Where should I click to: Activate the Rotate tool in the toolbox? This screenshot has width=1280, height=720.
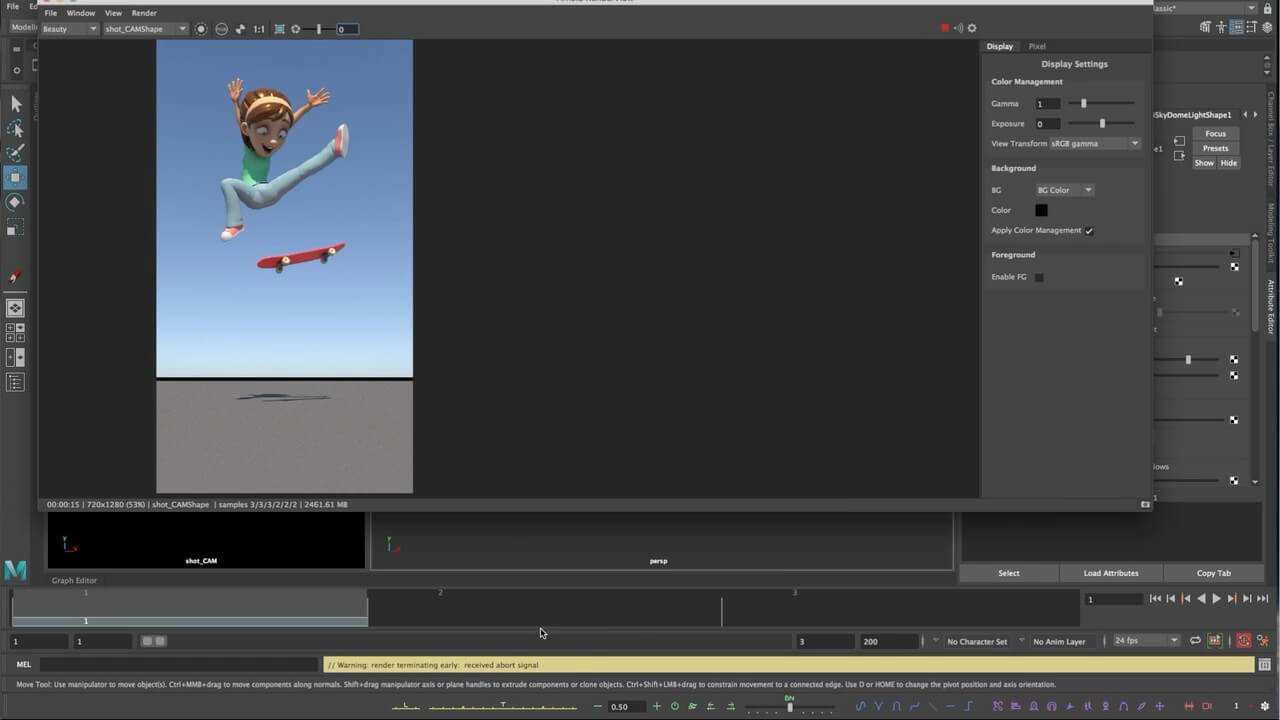pos(16,202)
